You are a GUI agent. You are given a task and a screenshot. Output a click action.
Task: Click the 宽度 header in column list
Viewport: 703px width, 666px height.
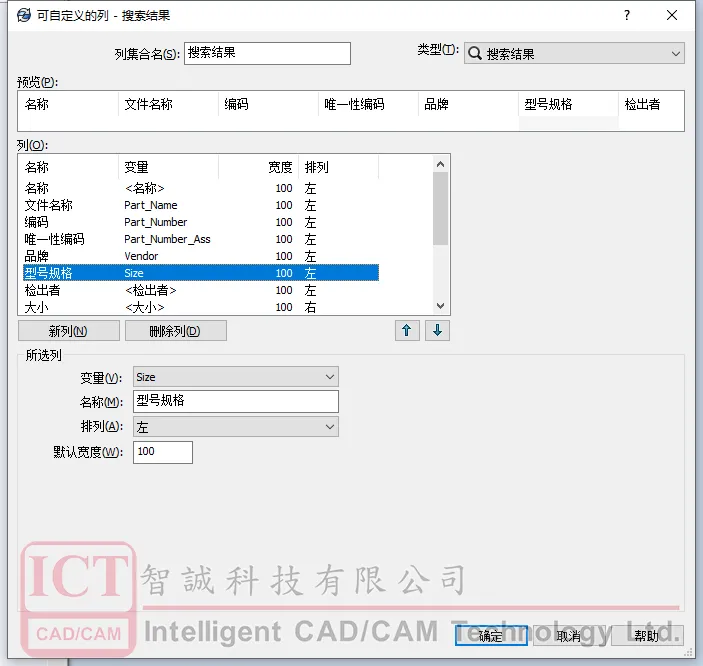259,167
